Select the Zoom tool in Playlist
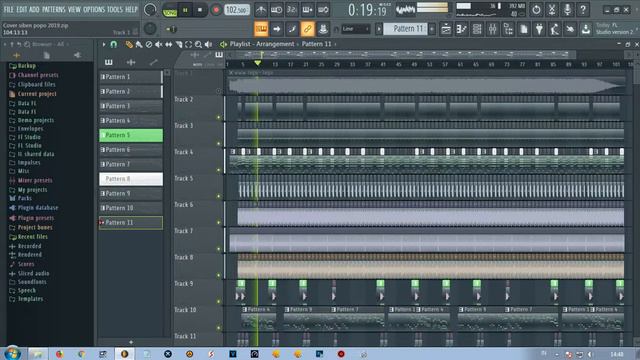 (198, 44)
